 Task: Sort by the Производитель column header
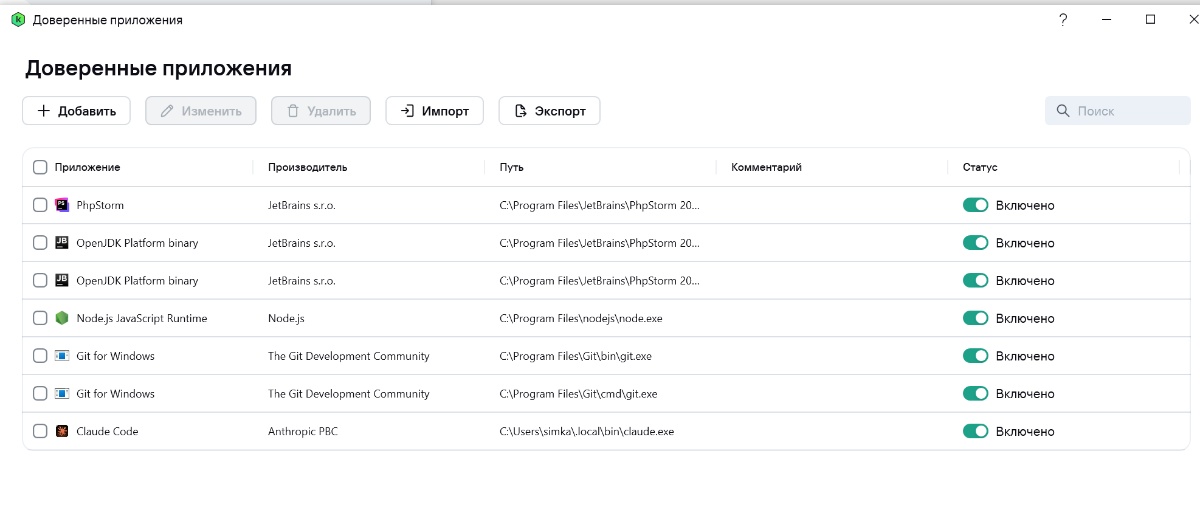[x=307, y=167]
